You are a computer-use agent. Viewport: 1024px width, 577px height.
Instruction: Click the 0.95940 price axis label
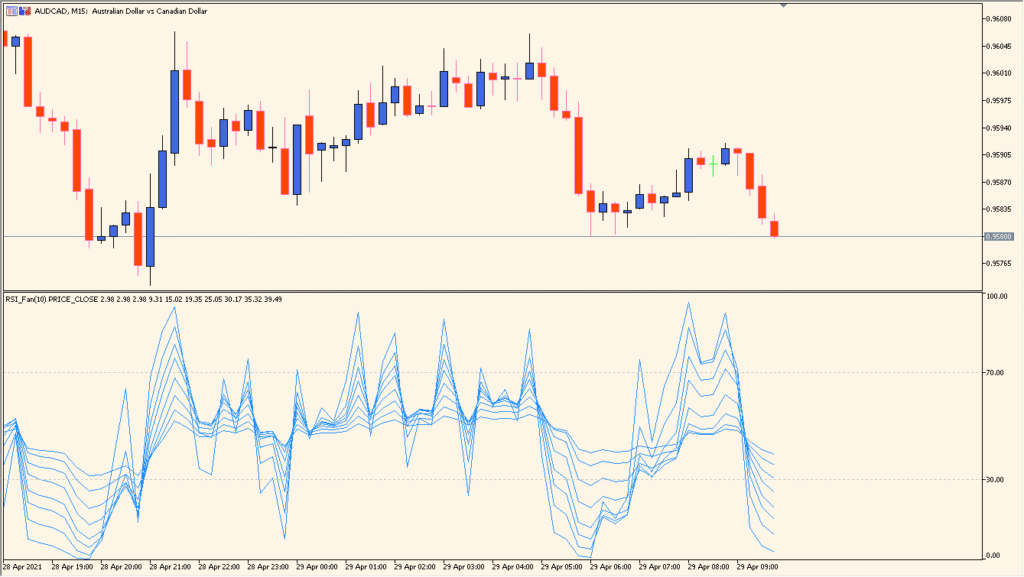point(1000,128)
